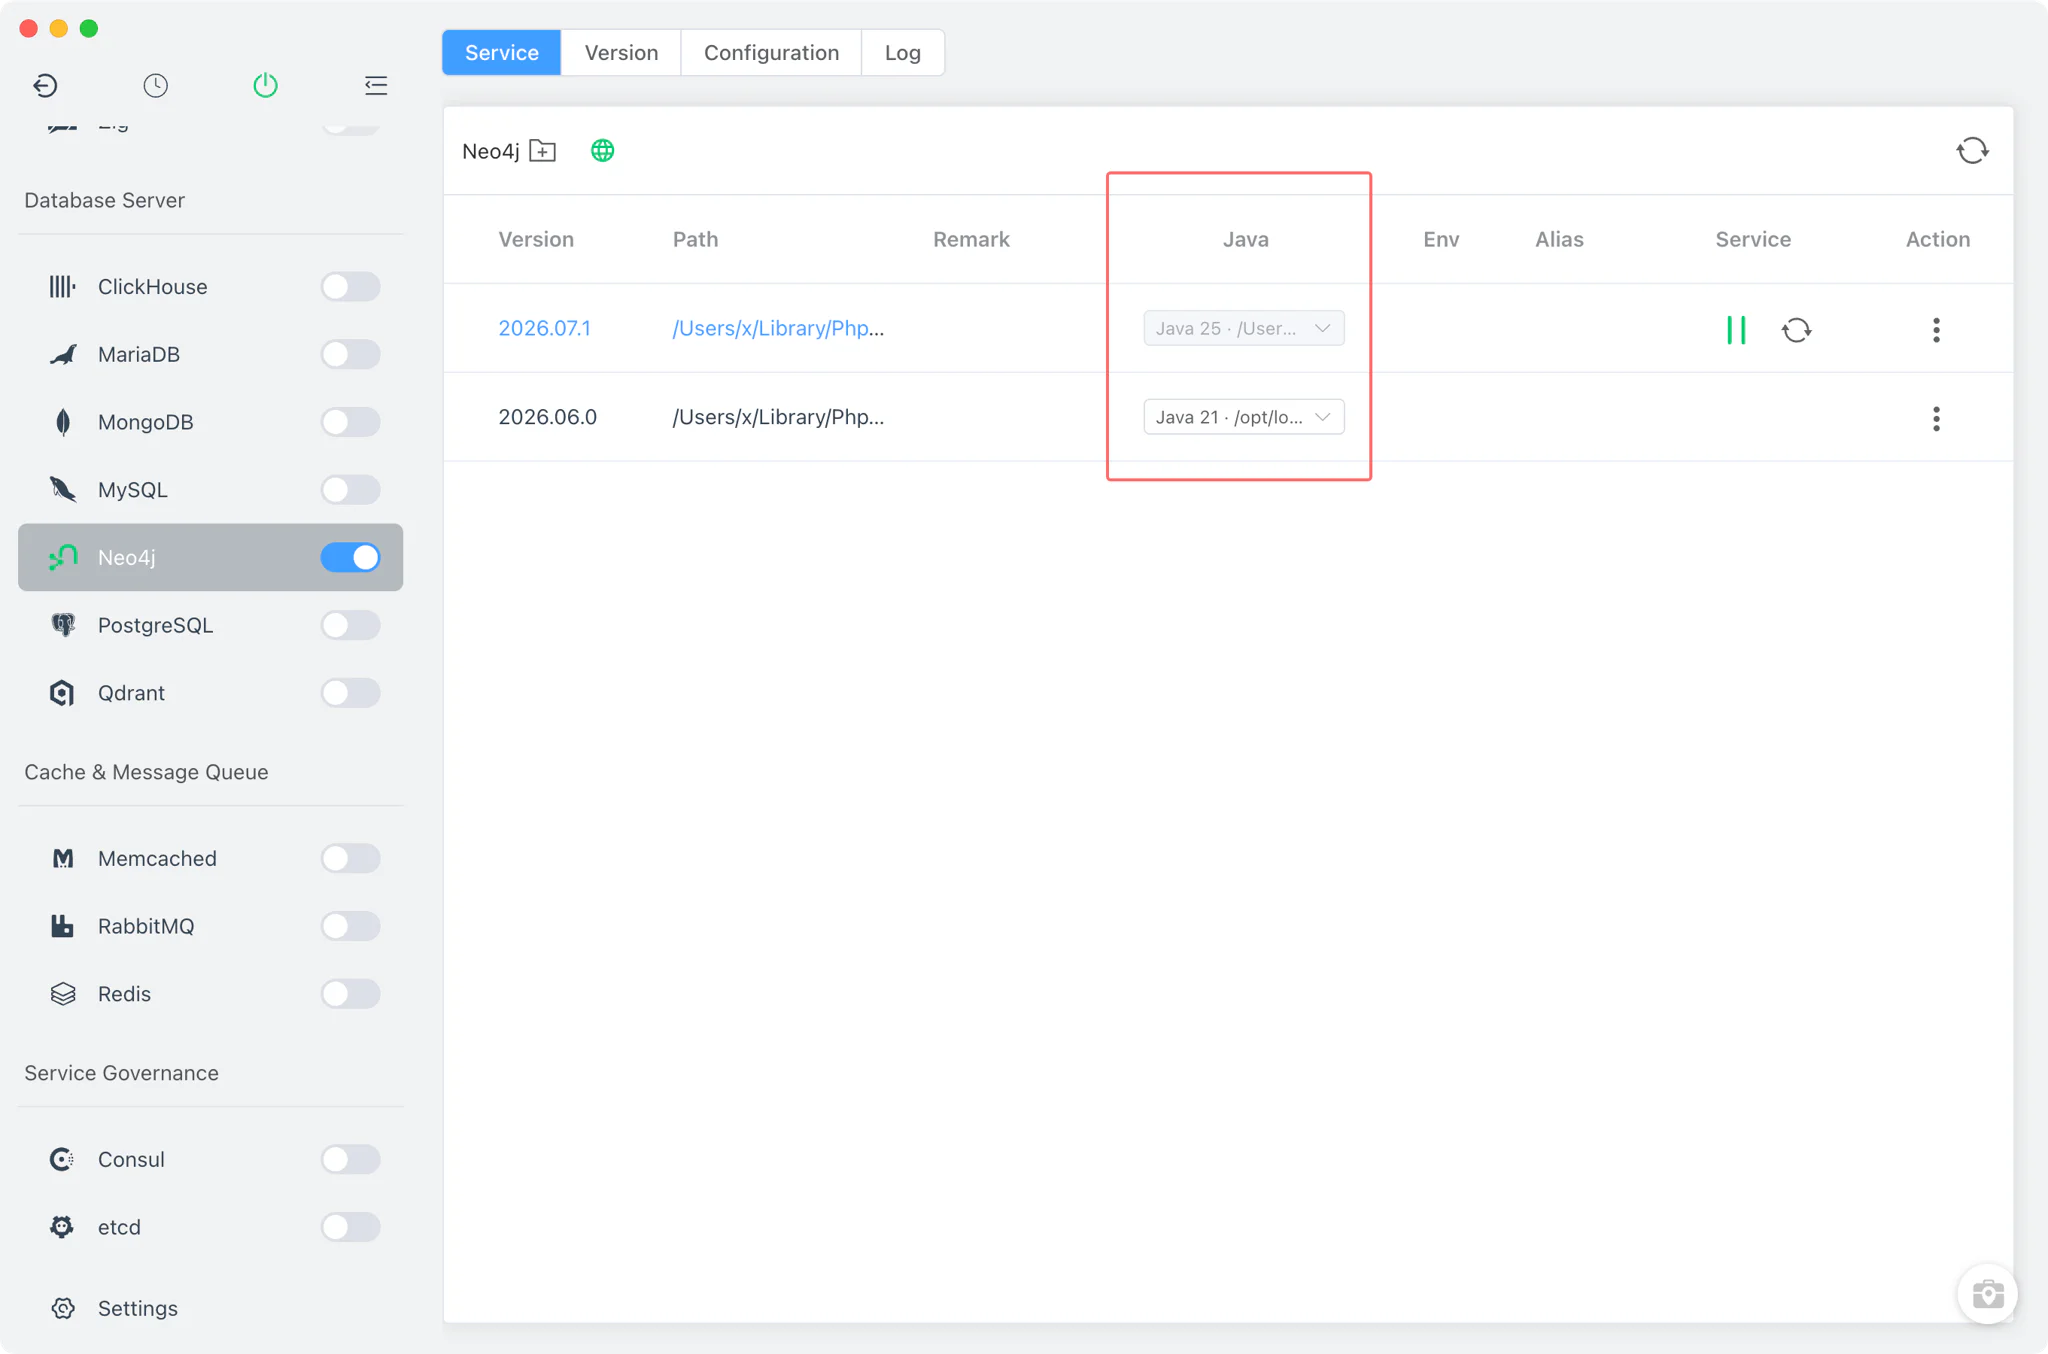Click the folder-add icon beside Neo4j
The image size is (2048, 1354).
542,151
